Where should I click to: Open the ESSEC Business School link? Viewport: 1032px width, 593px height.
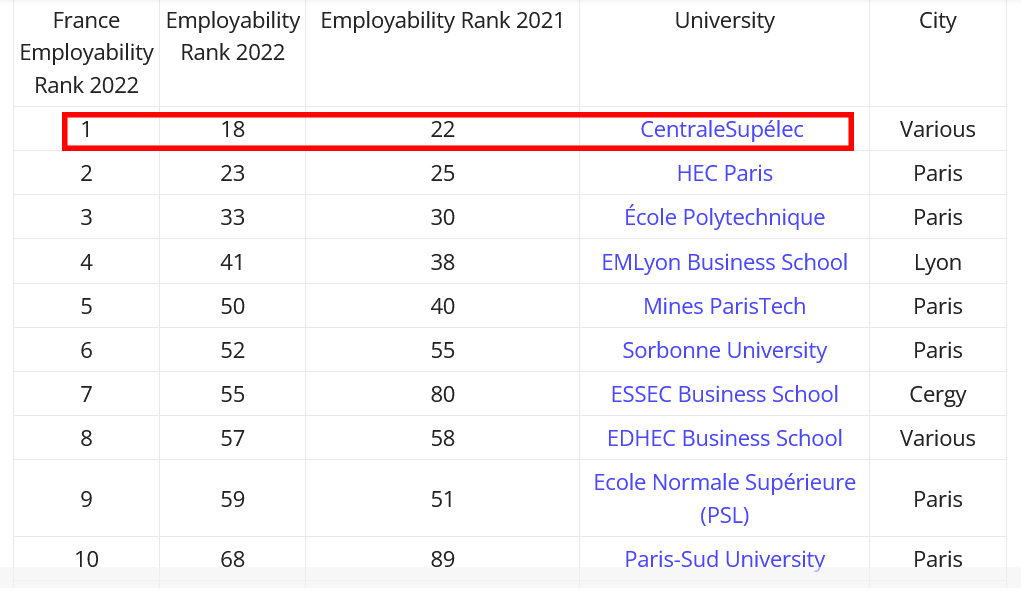pos(724,394)
